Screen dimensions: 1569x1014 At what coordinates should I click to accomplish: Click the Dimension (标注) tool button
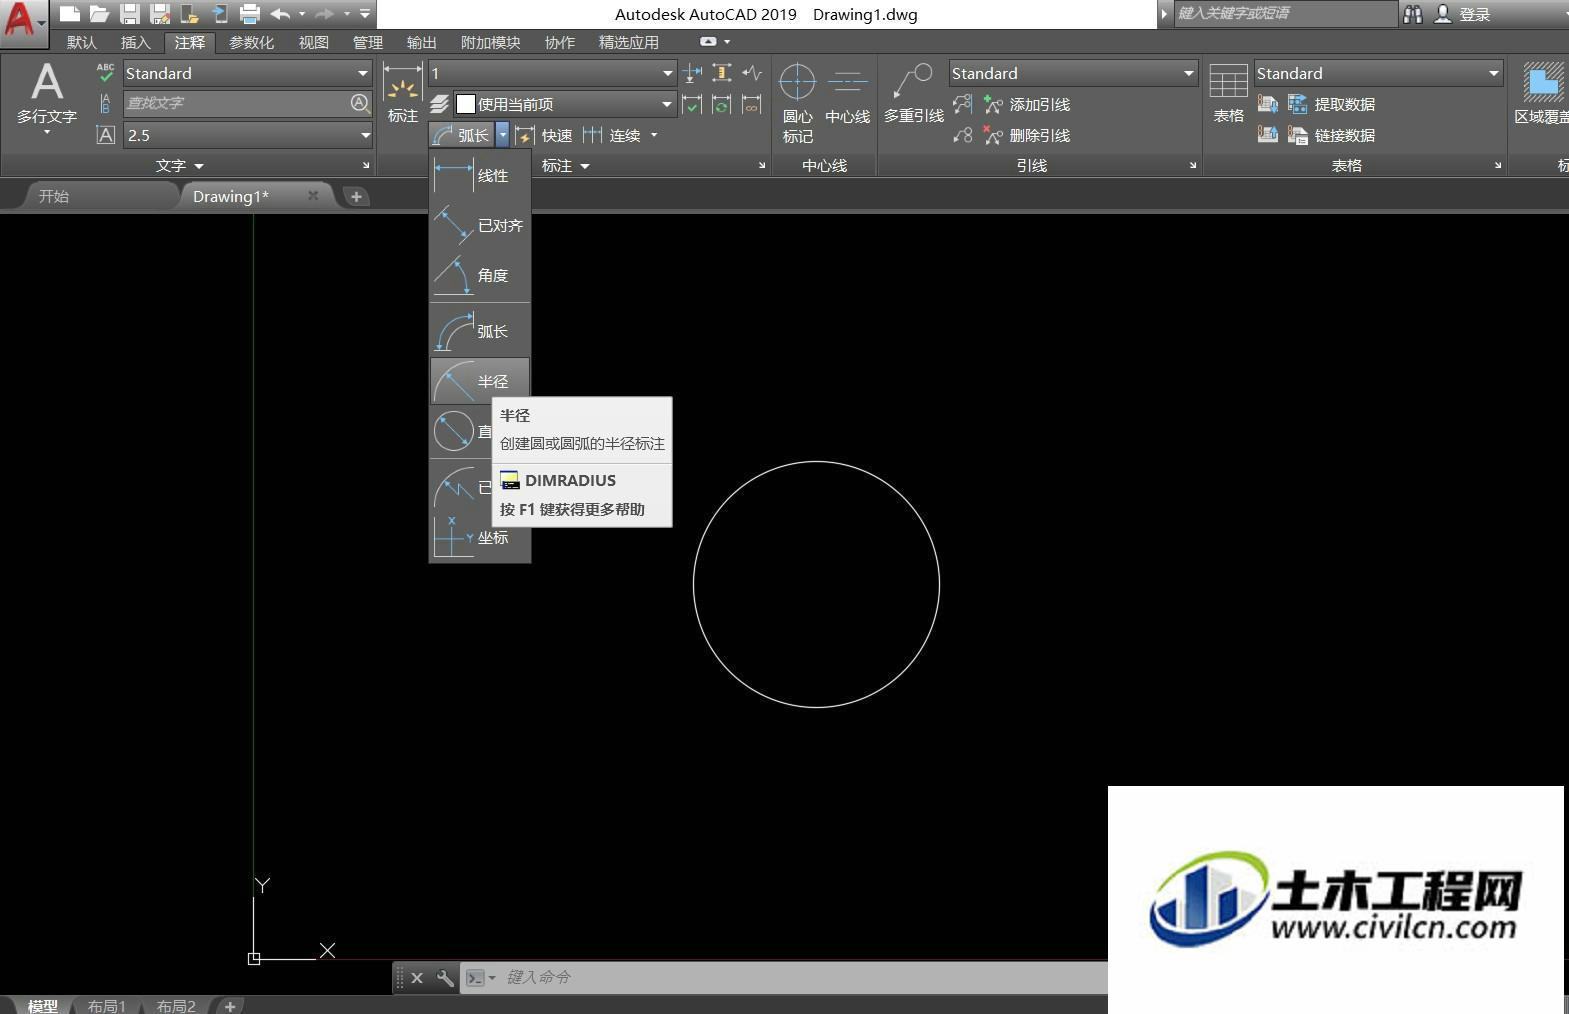(x=402, y=93)
